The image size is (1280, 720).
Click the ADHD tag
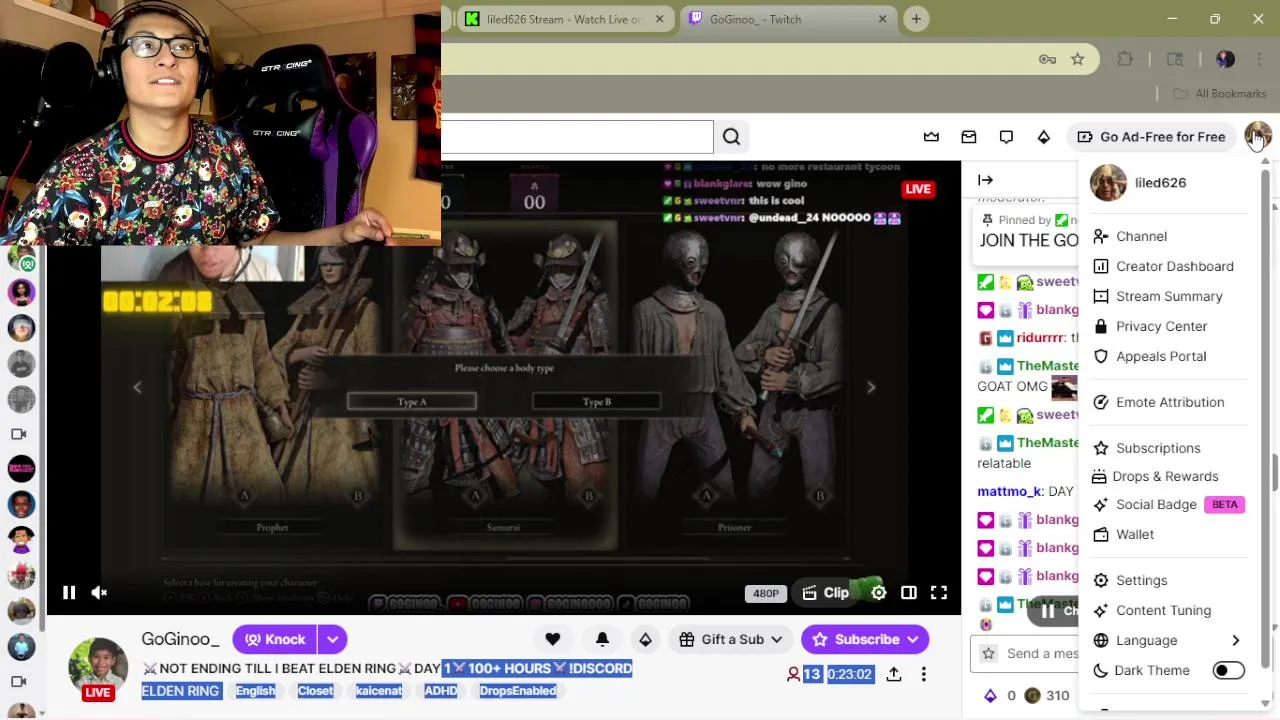coord(440,691)
